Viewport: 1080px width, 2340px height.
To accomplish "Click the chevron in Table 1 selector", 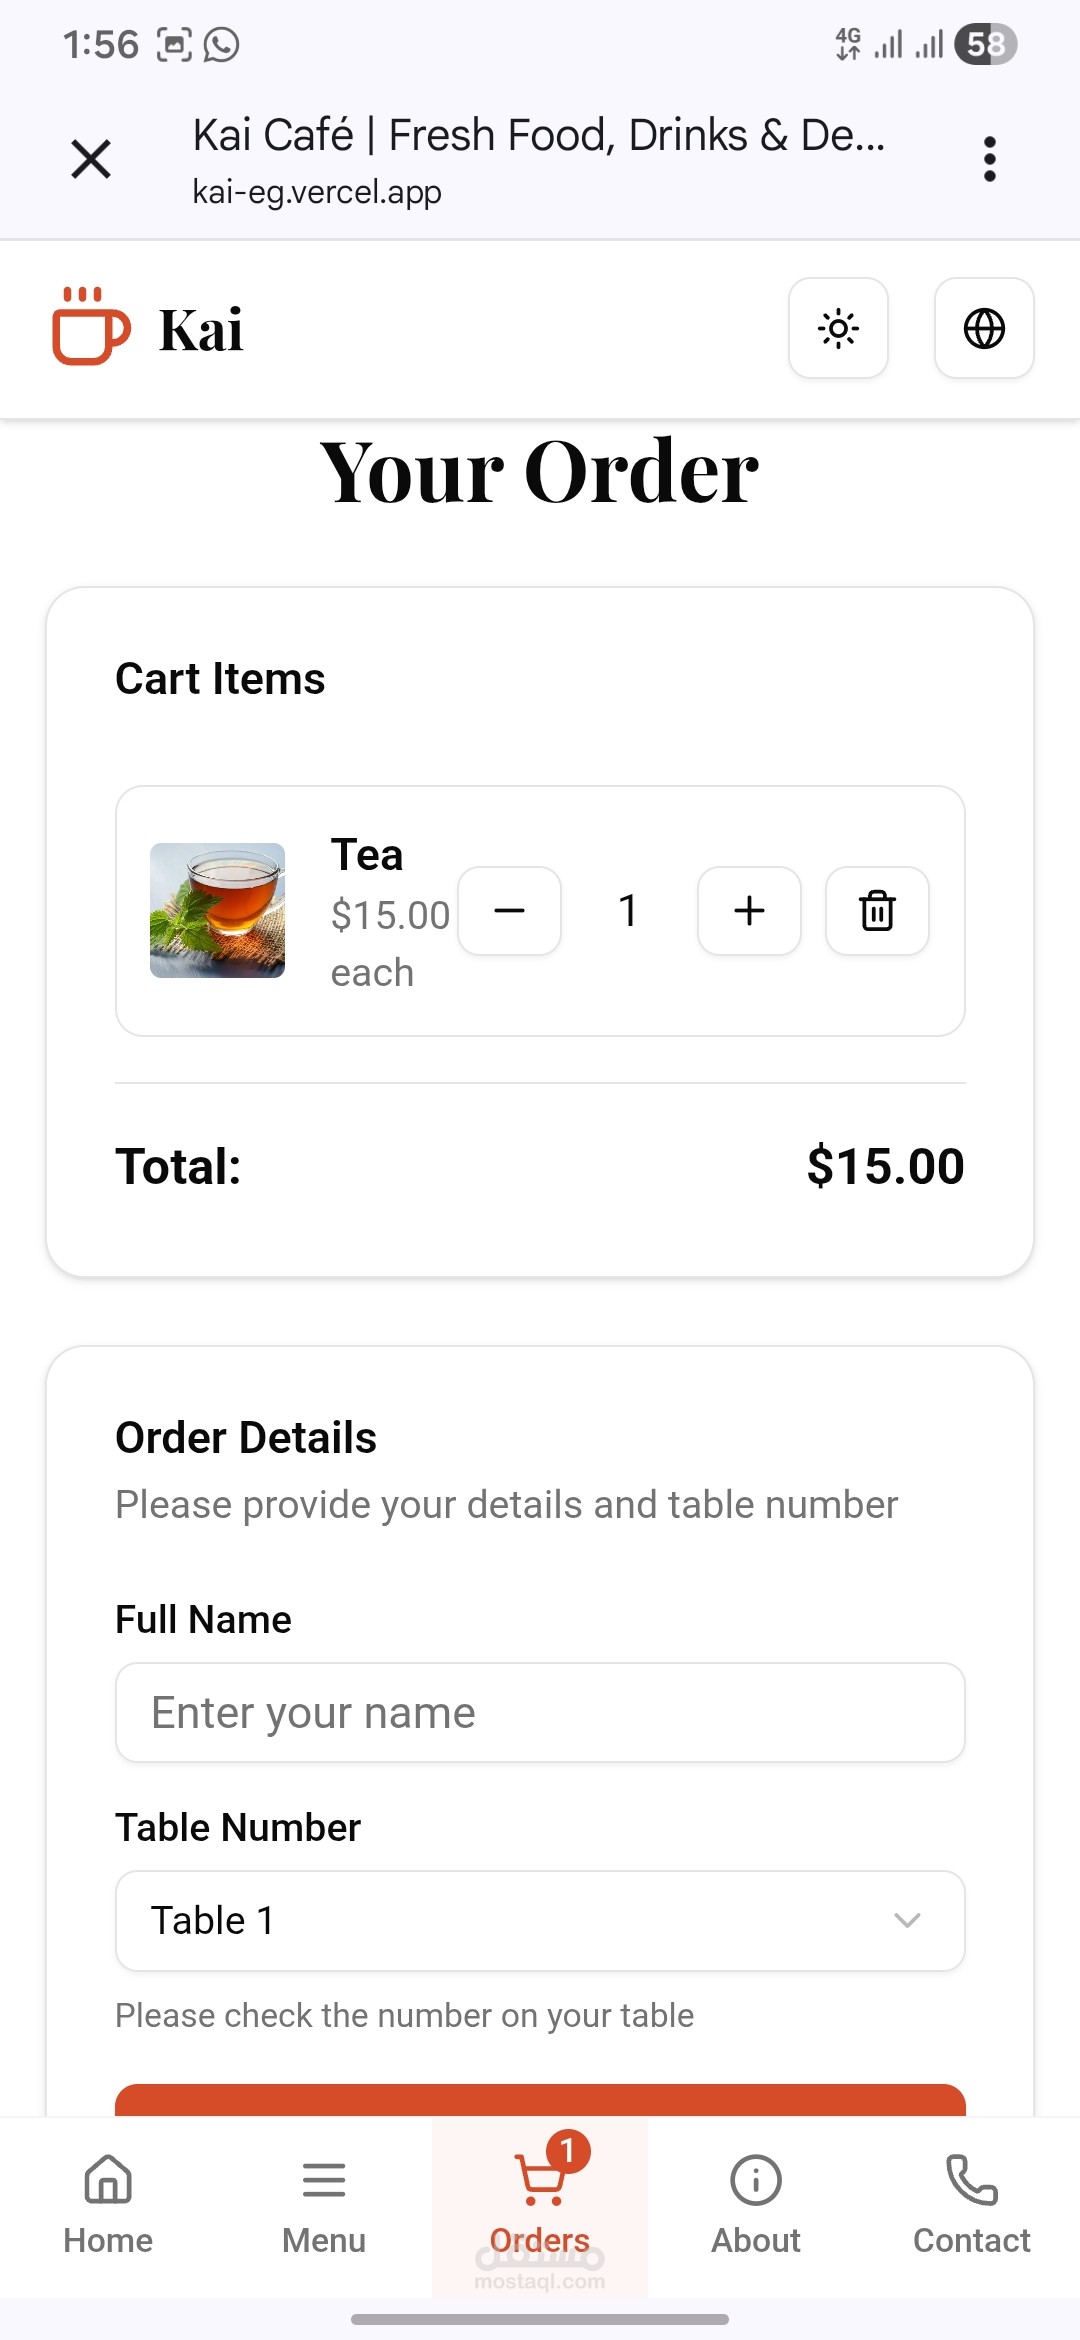I will pyautogui.click(x=907, y=1920).
